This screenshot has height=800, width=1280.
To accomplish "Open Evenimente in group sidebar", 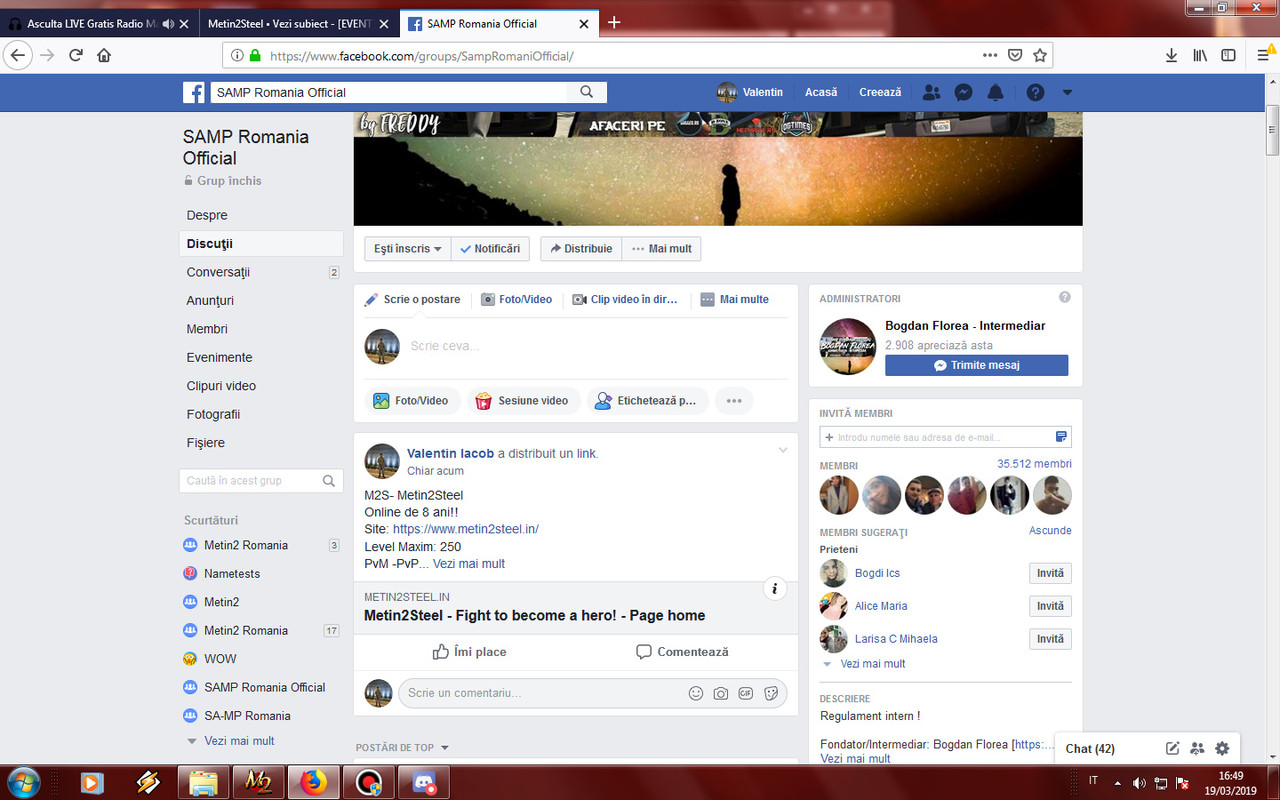I will [219, 357].
